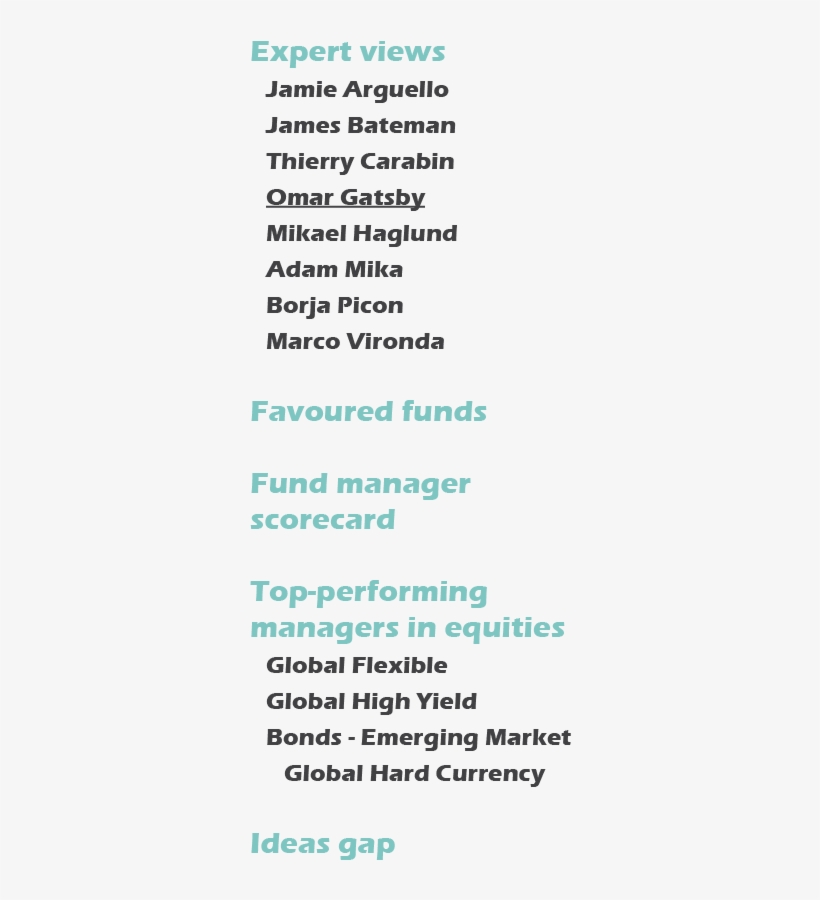Image resolution: width=820 pixels, height=900 pixels.
Task: Select Jamie Arguello's expert view
Action: pyautogui.click(x=357, y=90)
